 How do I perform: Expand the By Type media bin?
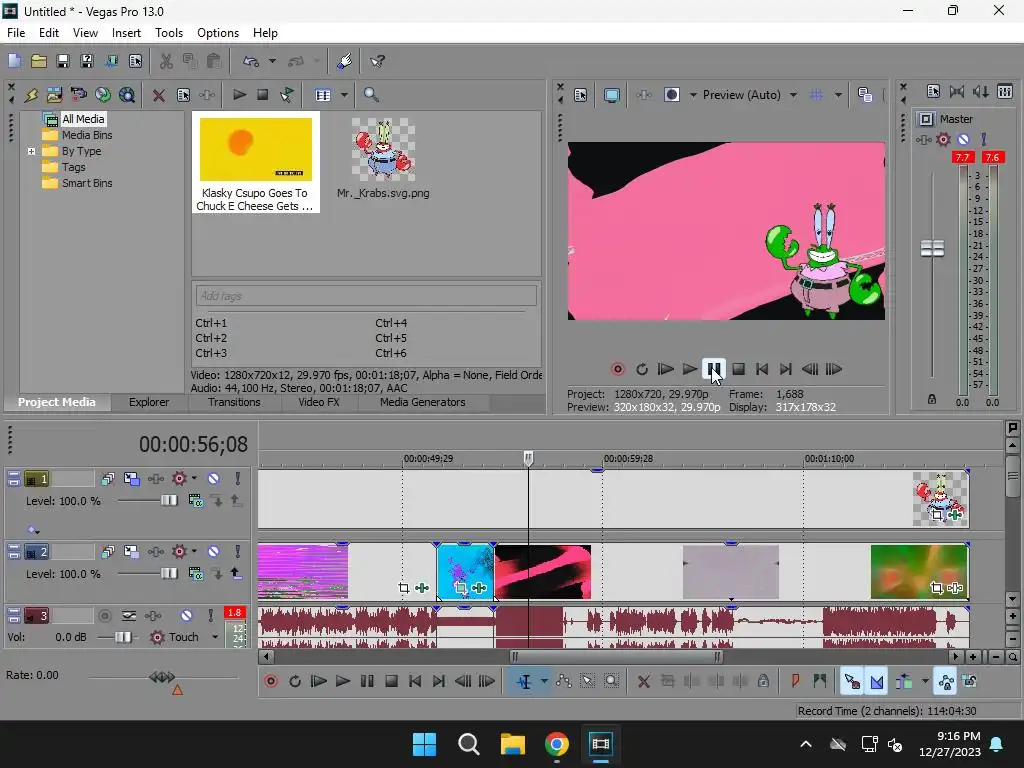click(31, 151)
